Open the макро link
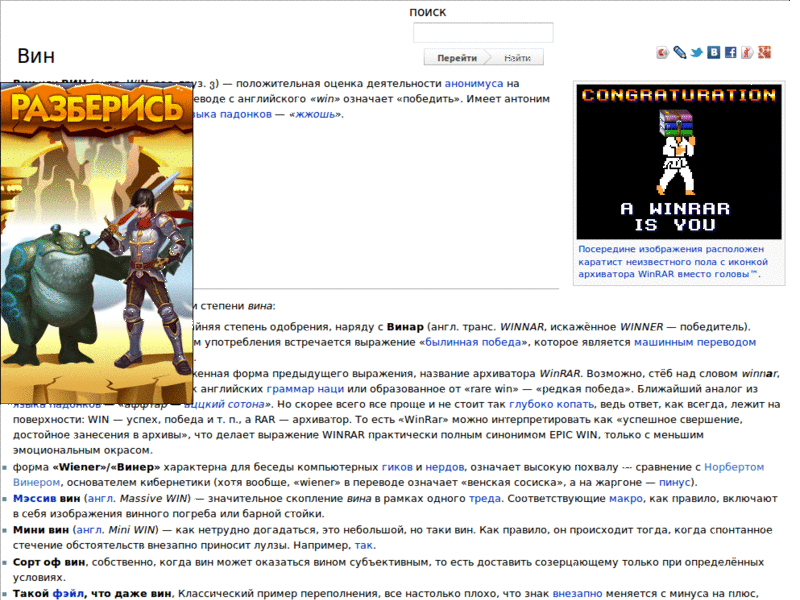 click(x=626, y=498)
